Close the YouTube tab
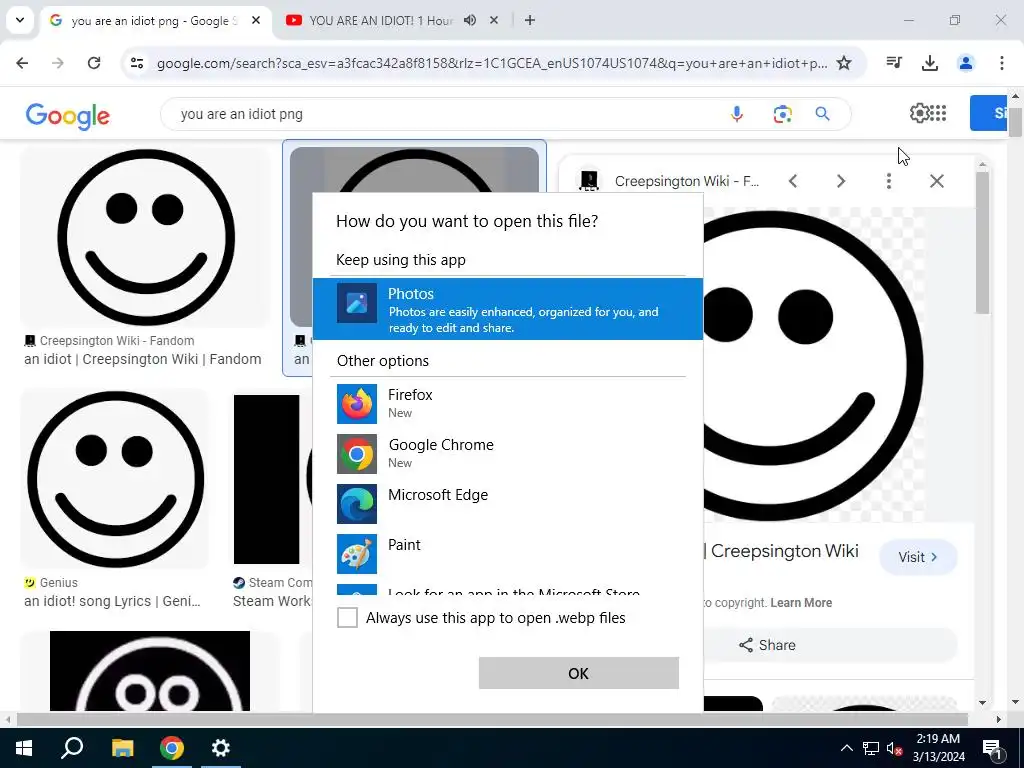The image size is (1024, 768). pyautogui.click(x=494, y=20)
